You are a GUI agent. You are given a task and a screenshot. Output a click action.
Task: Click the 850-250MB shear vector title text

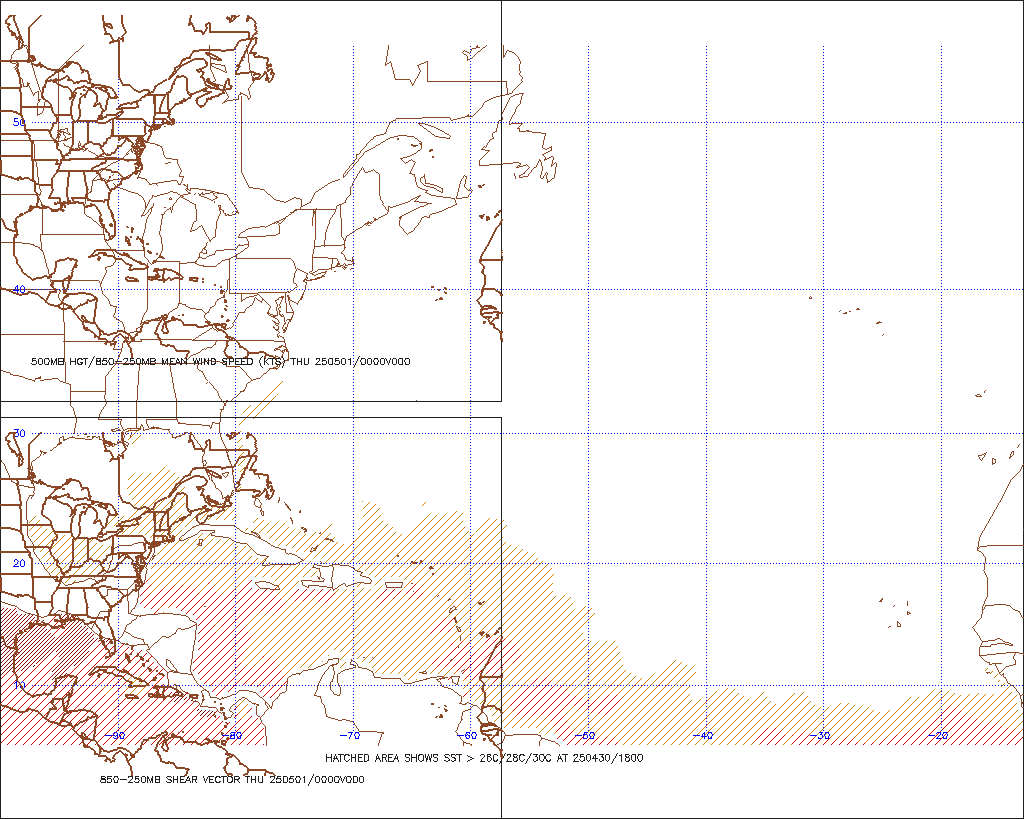pos(232,779)
